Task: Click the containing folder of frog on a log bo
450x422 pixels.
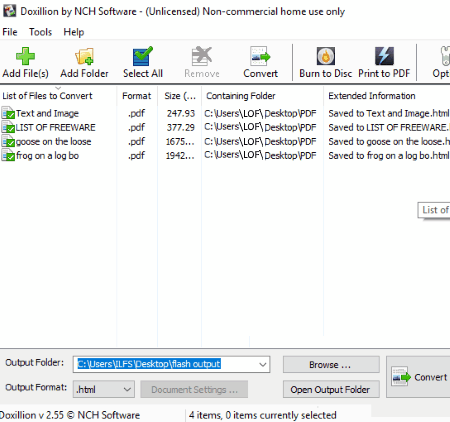Action: (x=260, y=156)
